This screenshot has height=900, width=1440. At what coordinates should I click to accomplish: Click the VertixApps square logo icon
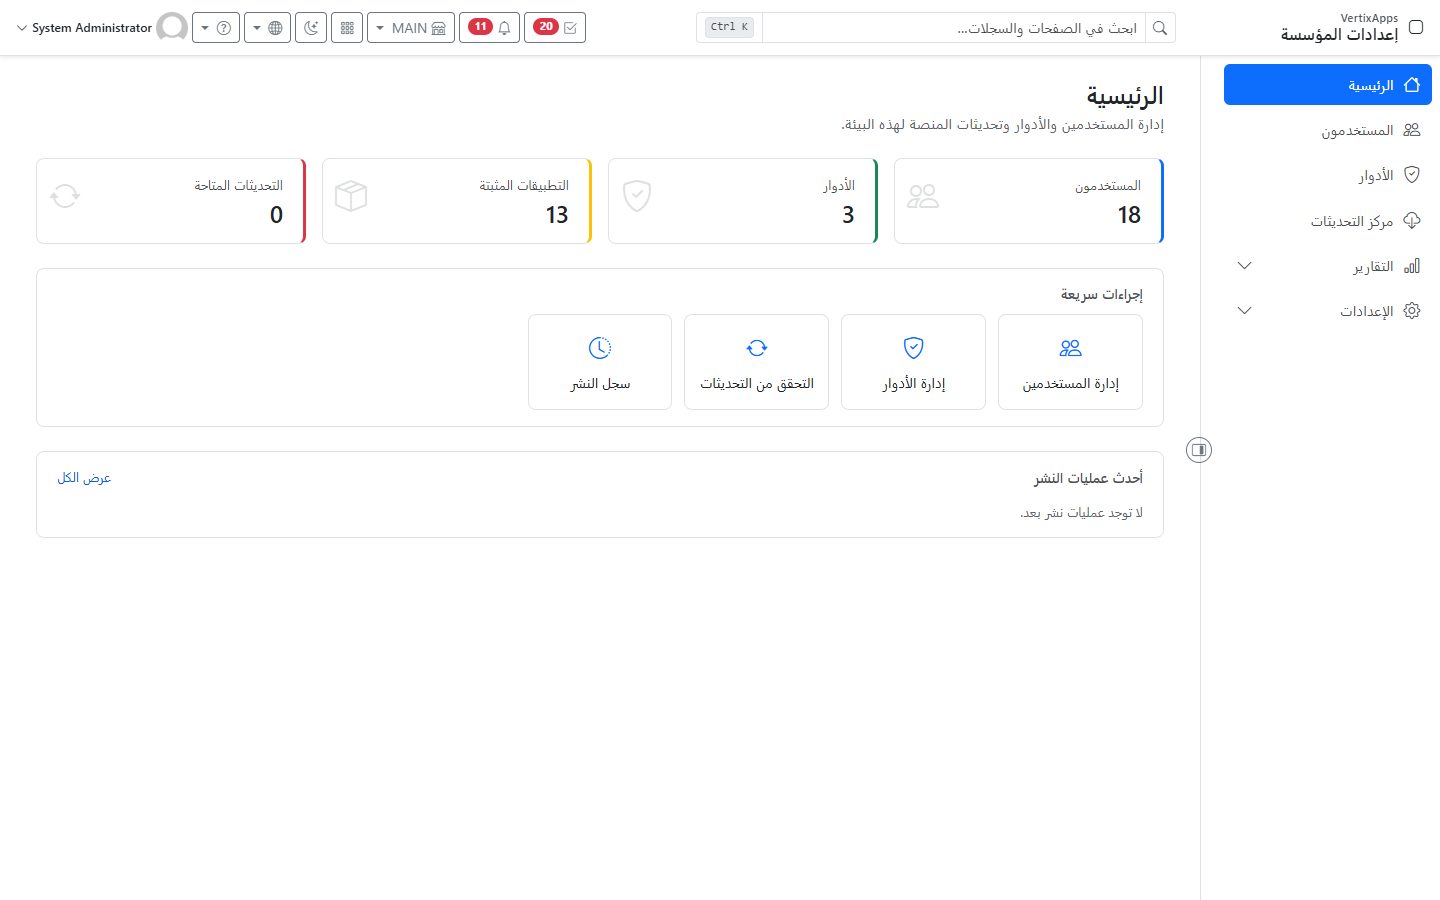1416,27
